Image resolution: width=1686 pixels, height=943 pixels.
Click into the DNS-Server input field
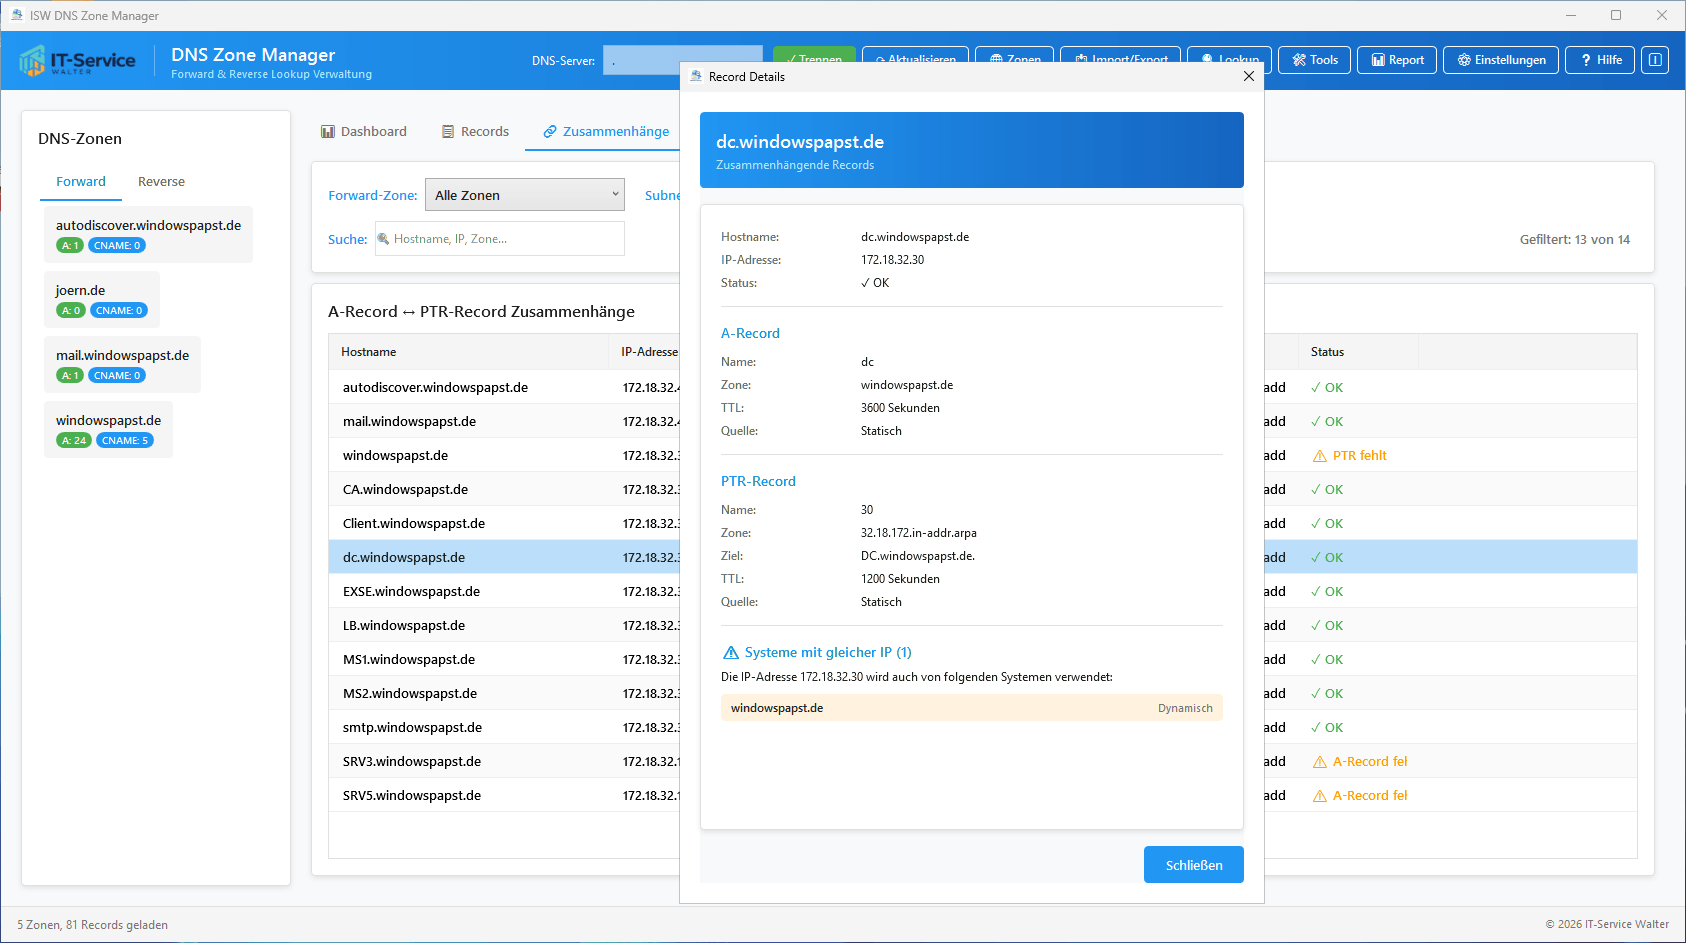pos(682,60)
